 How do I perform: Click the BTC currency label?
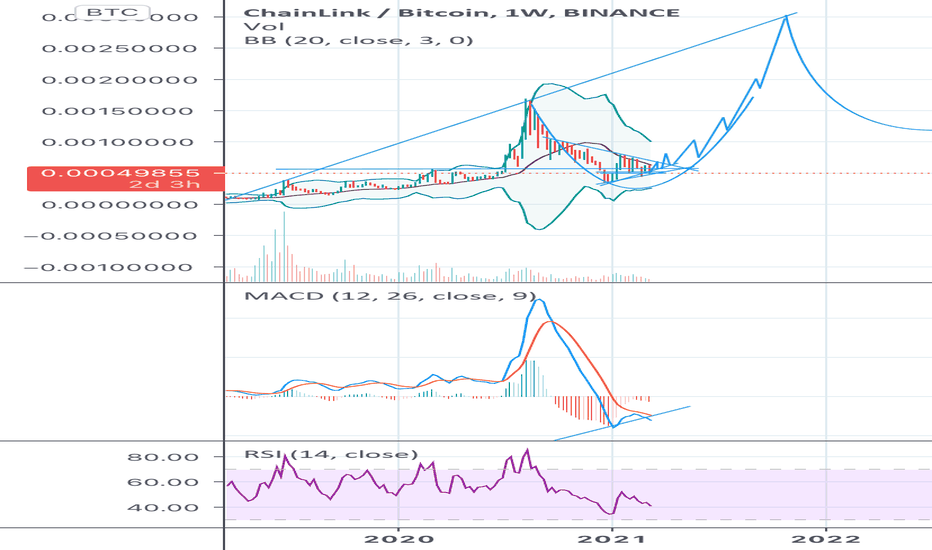[x=112, y=12]
